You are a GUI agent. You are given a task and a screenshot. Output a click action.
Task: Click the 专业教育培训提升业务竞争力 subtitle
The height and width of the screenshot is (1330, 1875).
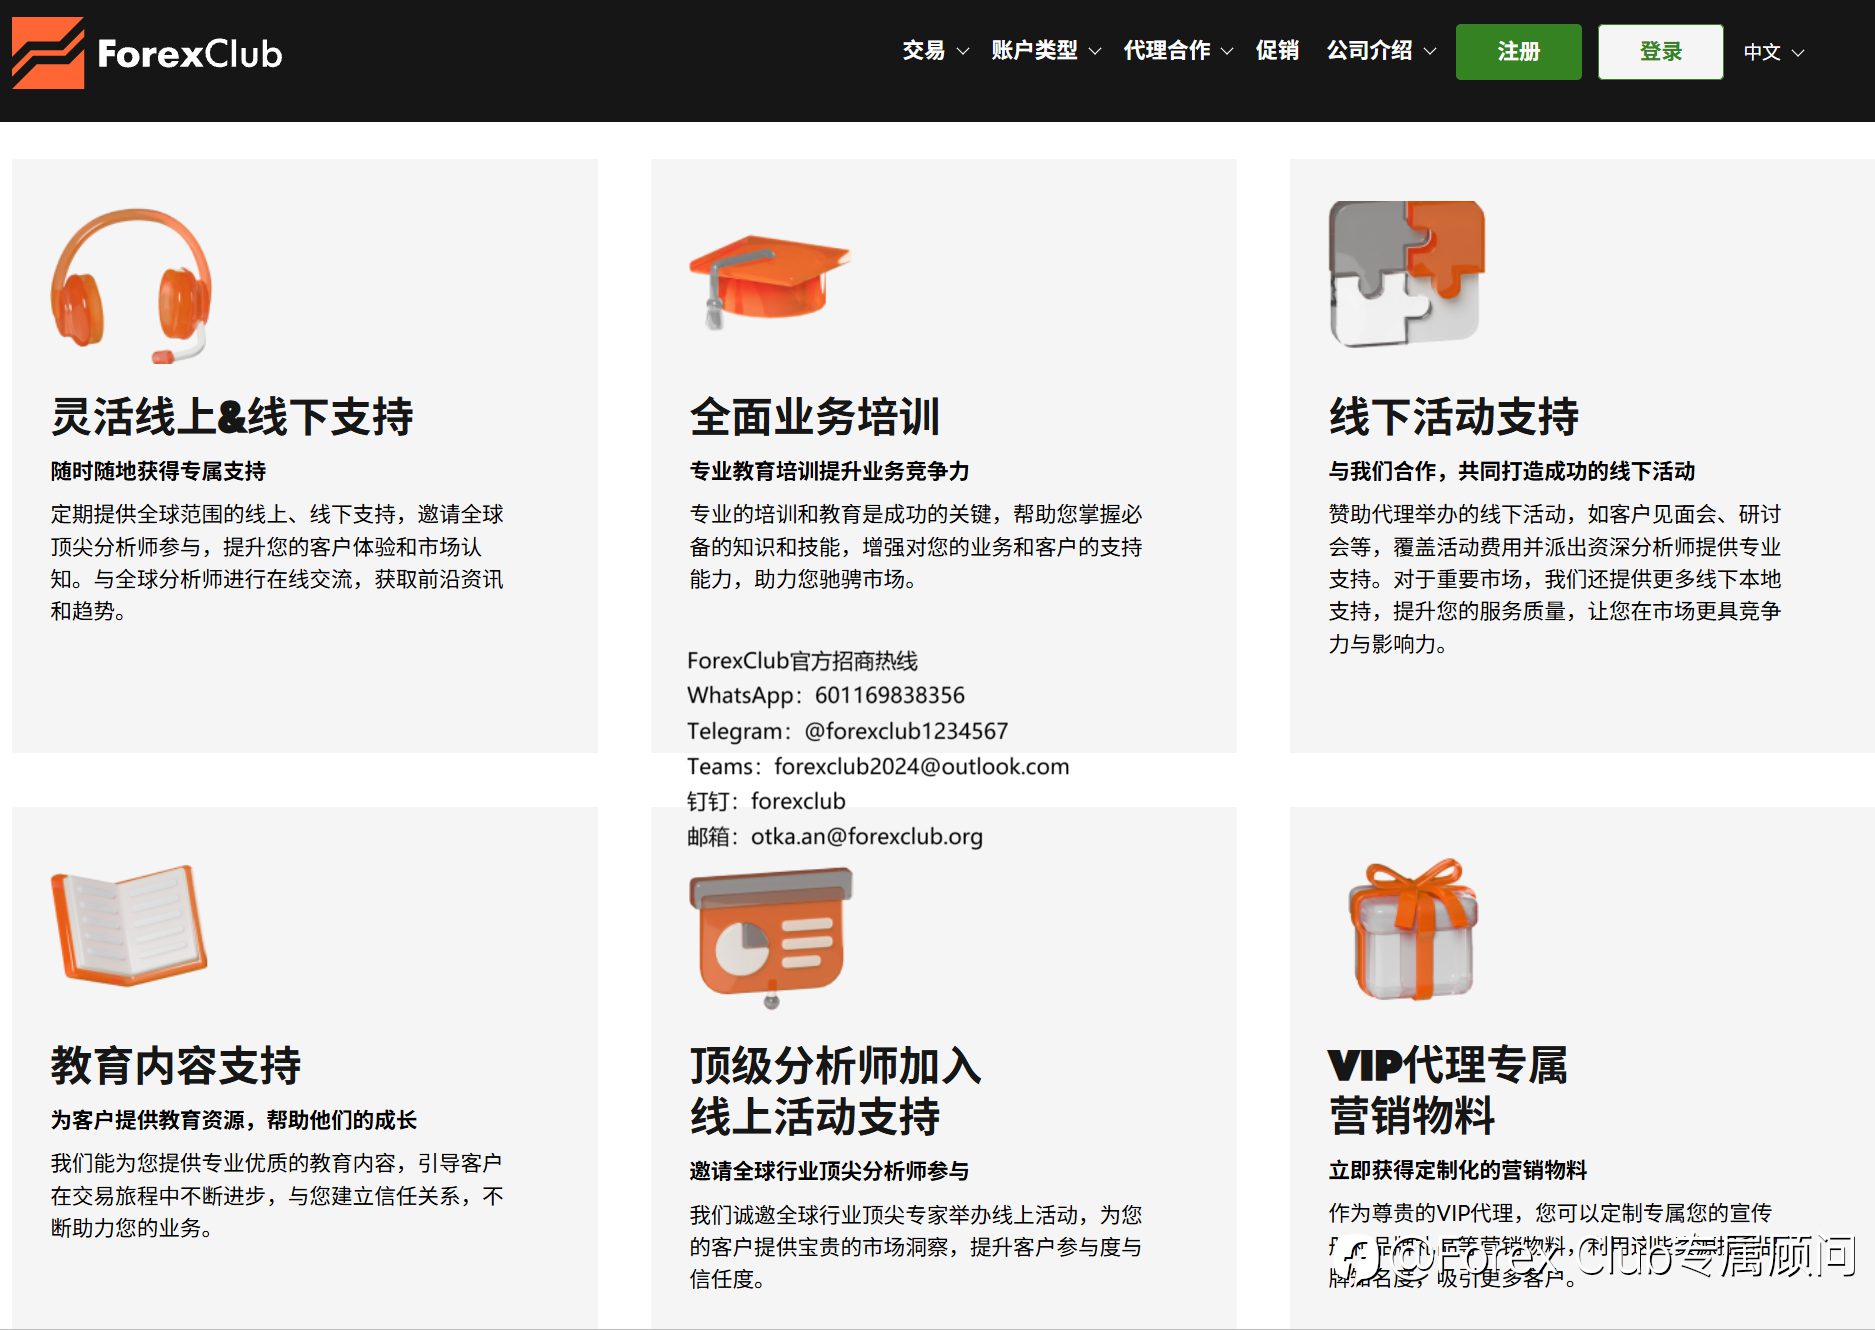coord(830,471)
